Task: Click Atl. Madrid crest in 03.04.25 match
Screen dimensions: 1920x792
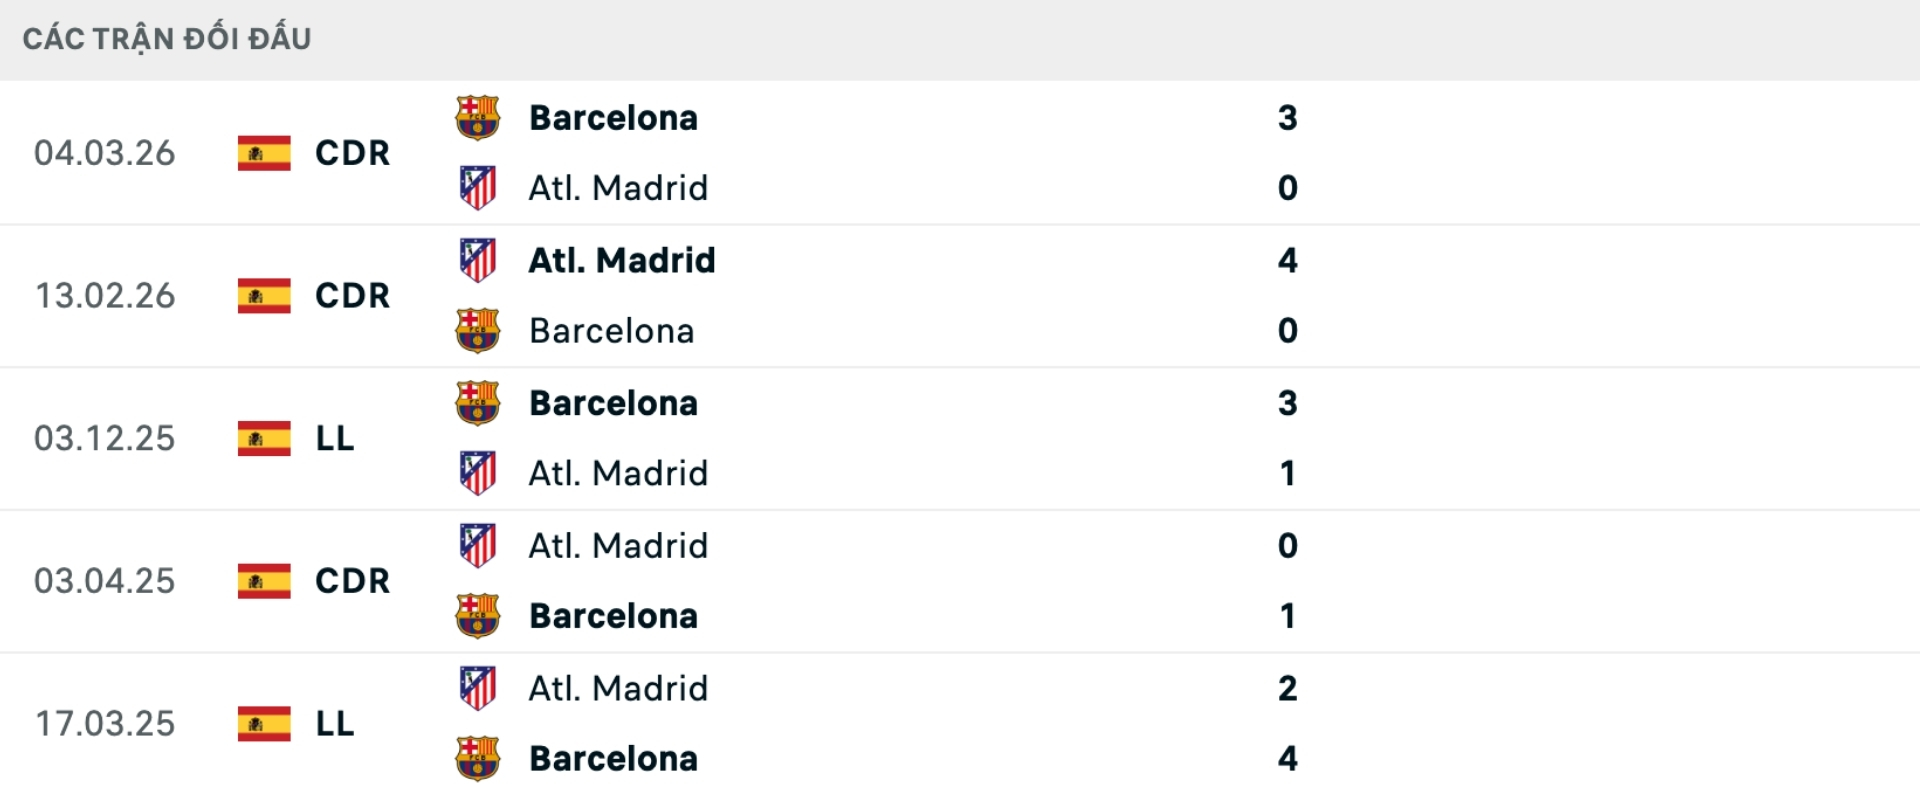Action: pos(477,546)
